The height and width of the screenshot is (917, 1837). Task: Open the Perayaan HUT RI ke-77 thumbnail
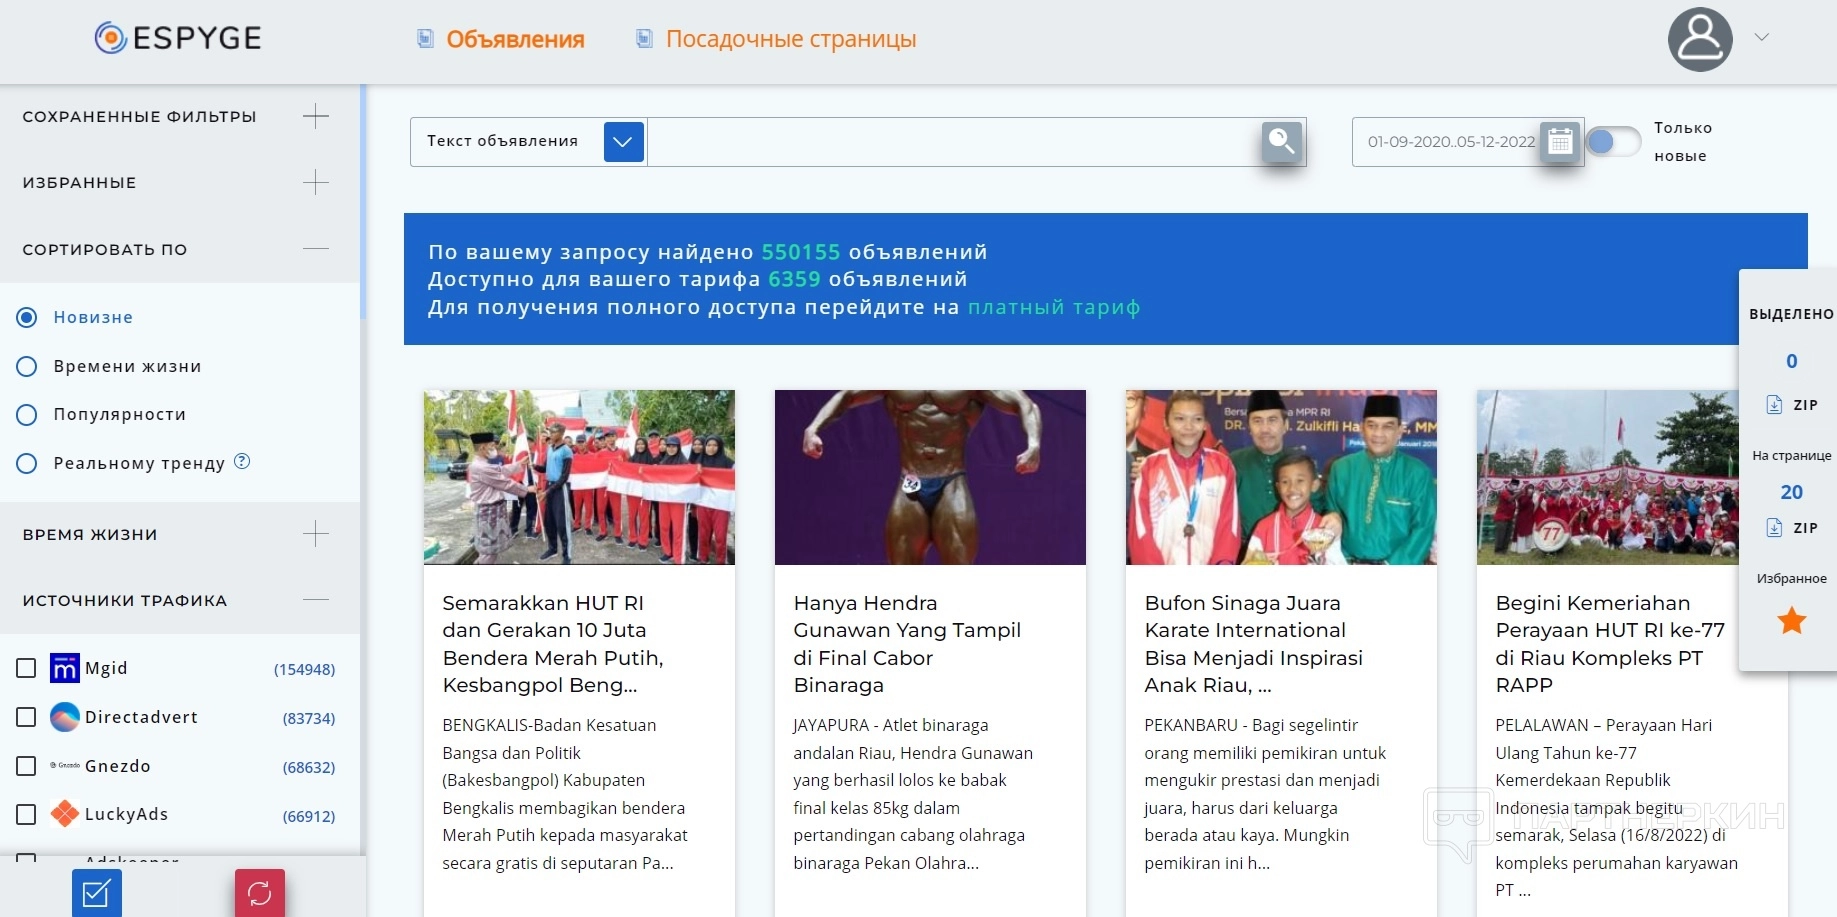click(1608, 477)
